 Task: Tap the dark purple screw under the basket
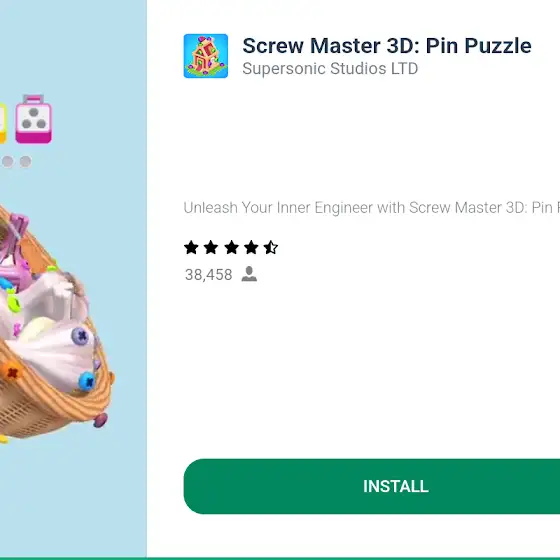click(x=100, y=420)
